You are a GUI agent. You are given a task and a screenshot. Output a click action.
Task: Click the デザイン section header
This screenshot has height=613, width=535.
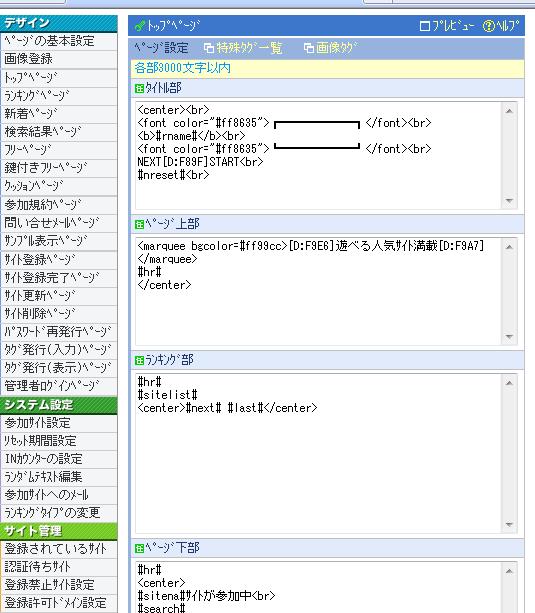click(59, 23)
